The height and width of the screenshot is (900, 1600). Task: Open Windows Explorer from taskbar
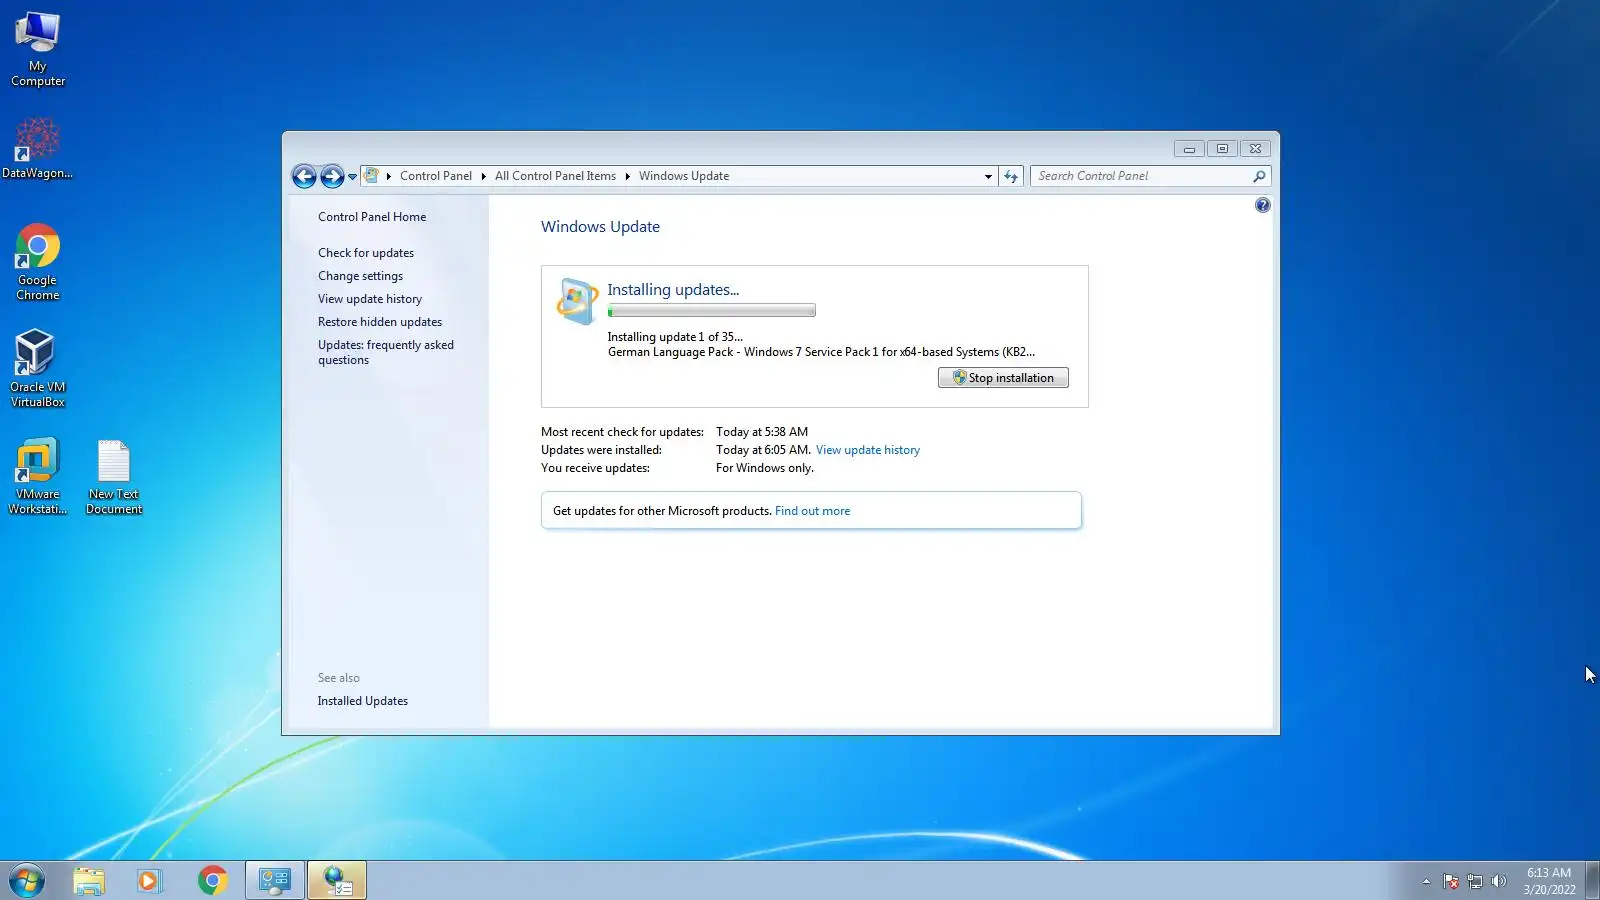click(x=89, y=881)
